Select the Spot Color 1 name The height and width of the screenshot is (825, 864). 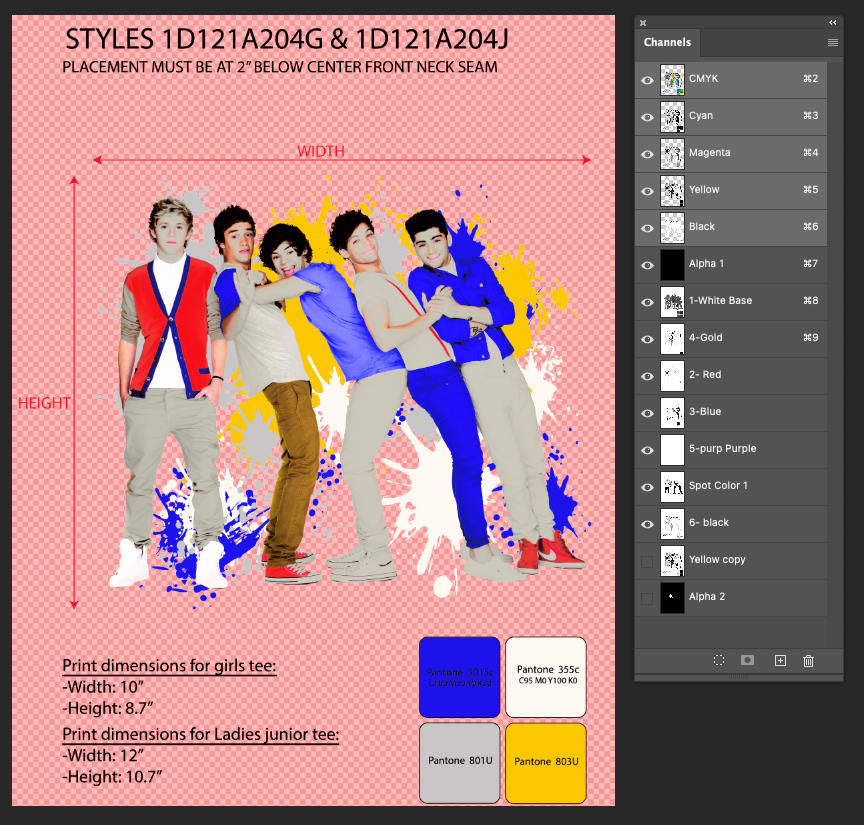(x=718, y=486)
